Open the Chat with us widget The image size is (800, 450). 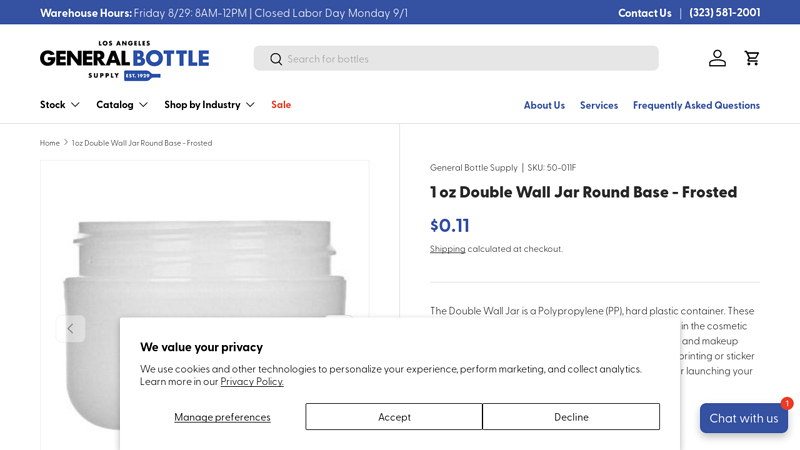point(743,418)
